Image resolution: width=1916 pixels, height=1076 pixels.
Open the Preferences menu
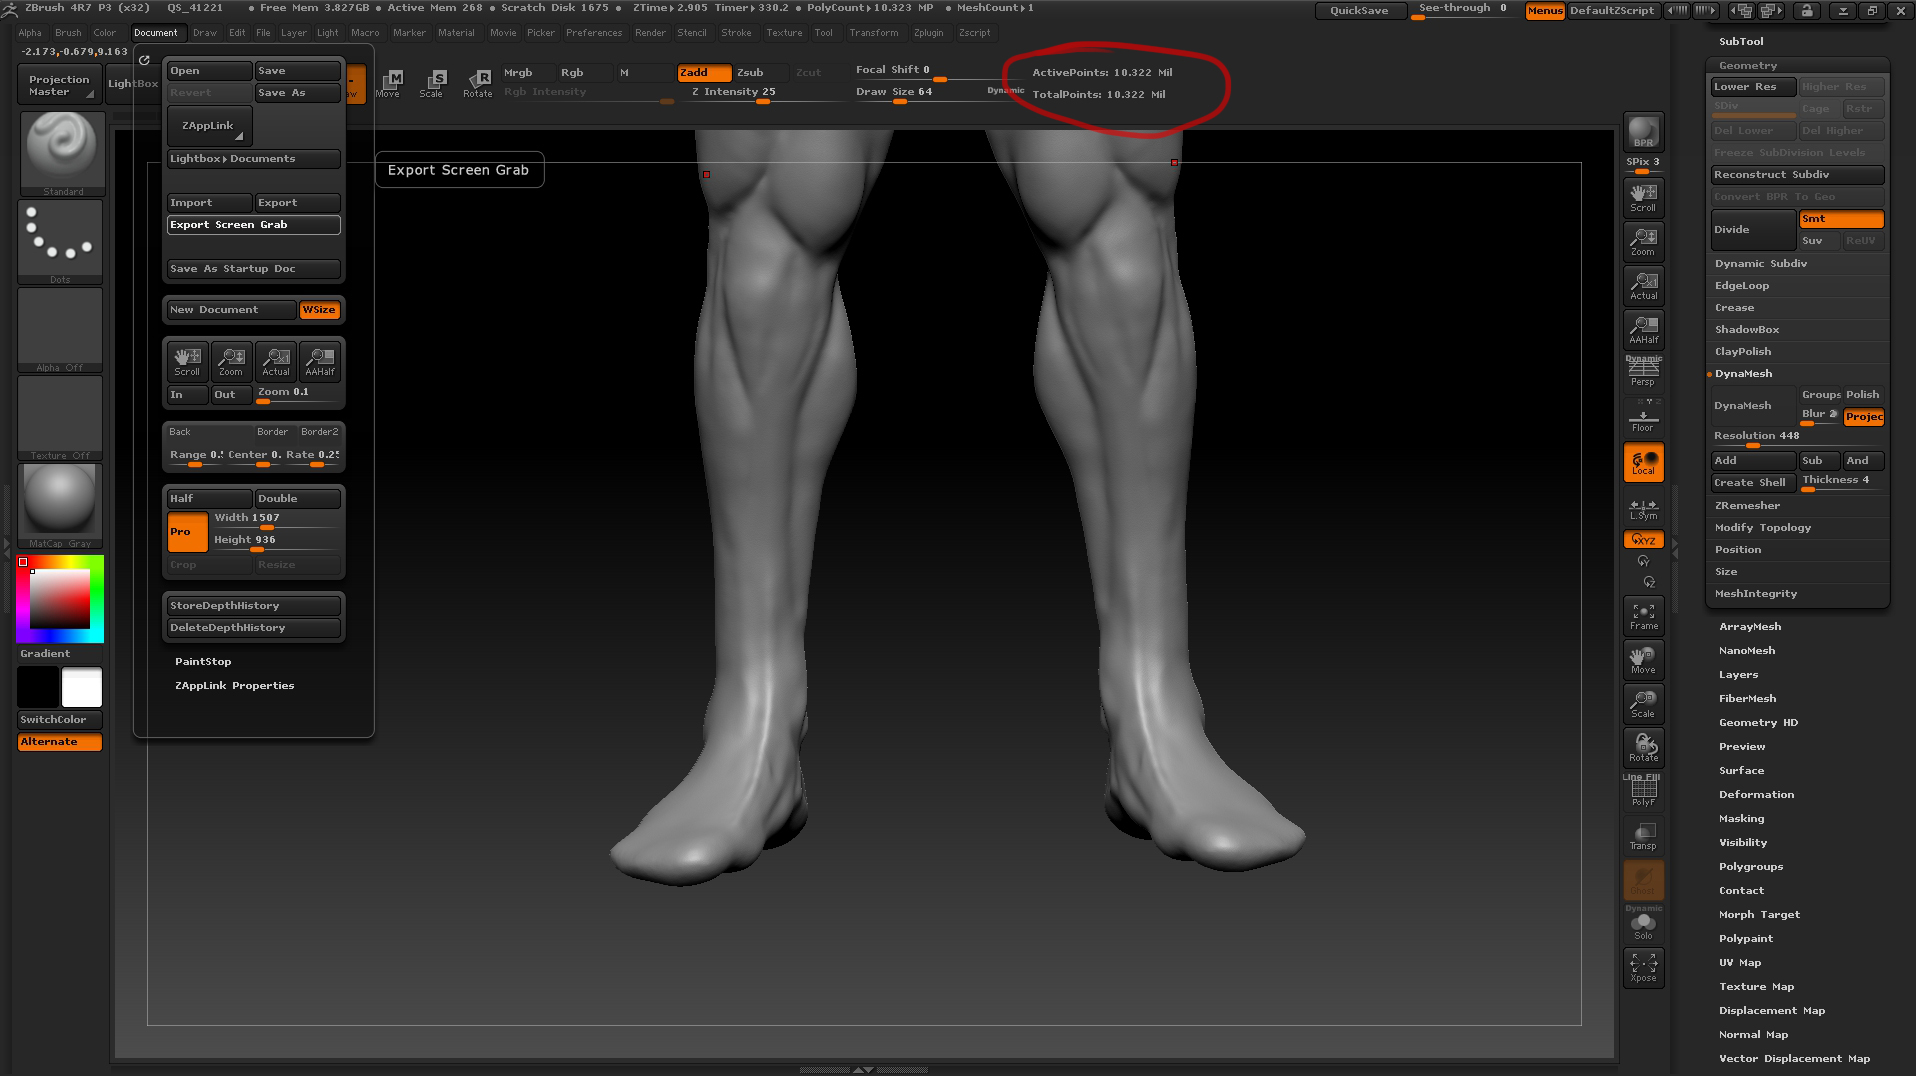pyautogui.click(x=594, y=33)
